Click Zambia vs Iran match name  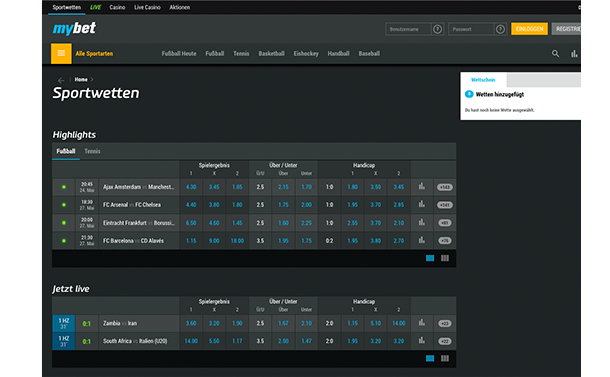pyautogui.click(x=120, y=323)
